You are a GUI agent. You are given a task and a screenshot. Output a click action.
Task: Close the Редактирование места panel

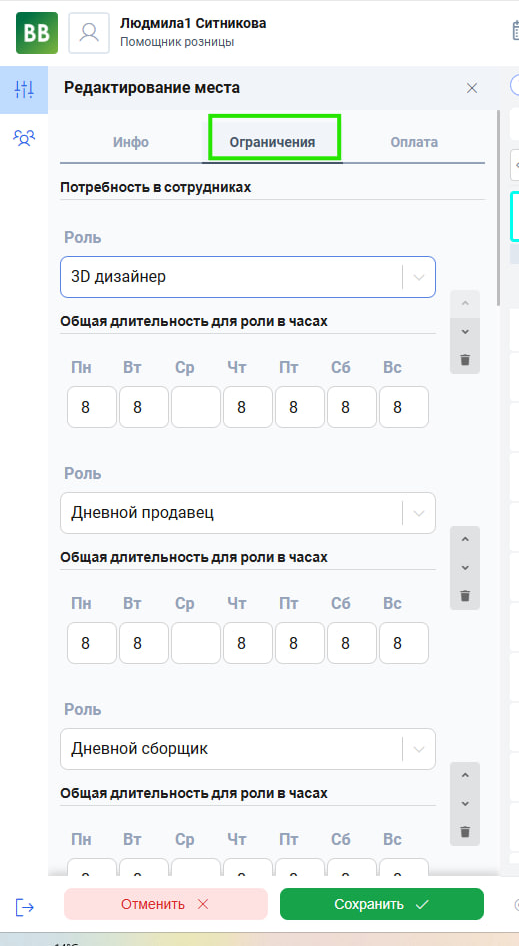pyautogui.click(x=472, y=88)
